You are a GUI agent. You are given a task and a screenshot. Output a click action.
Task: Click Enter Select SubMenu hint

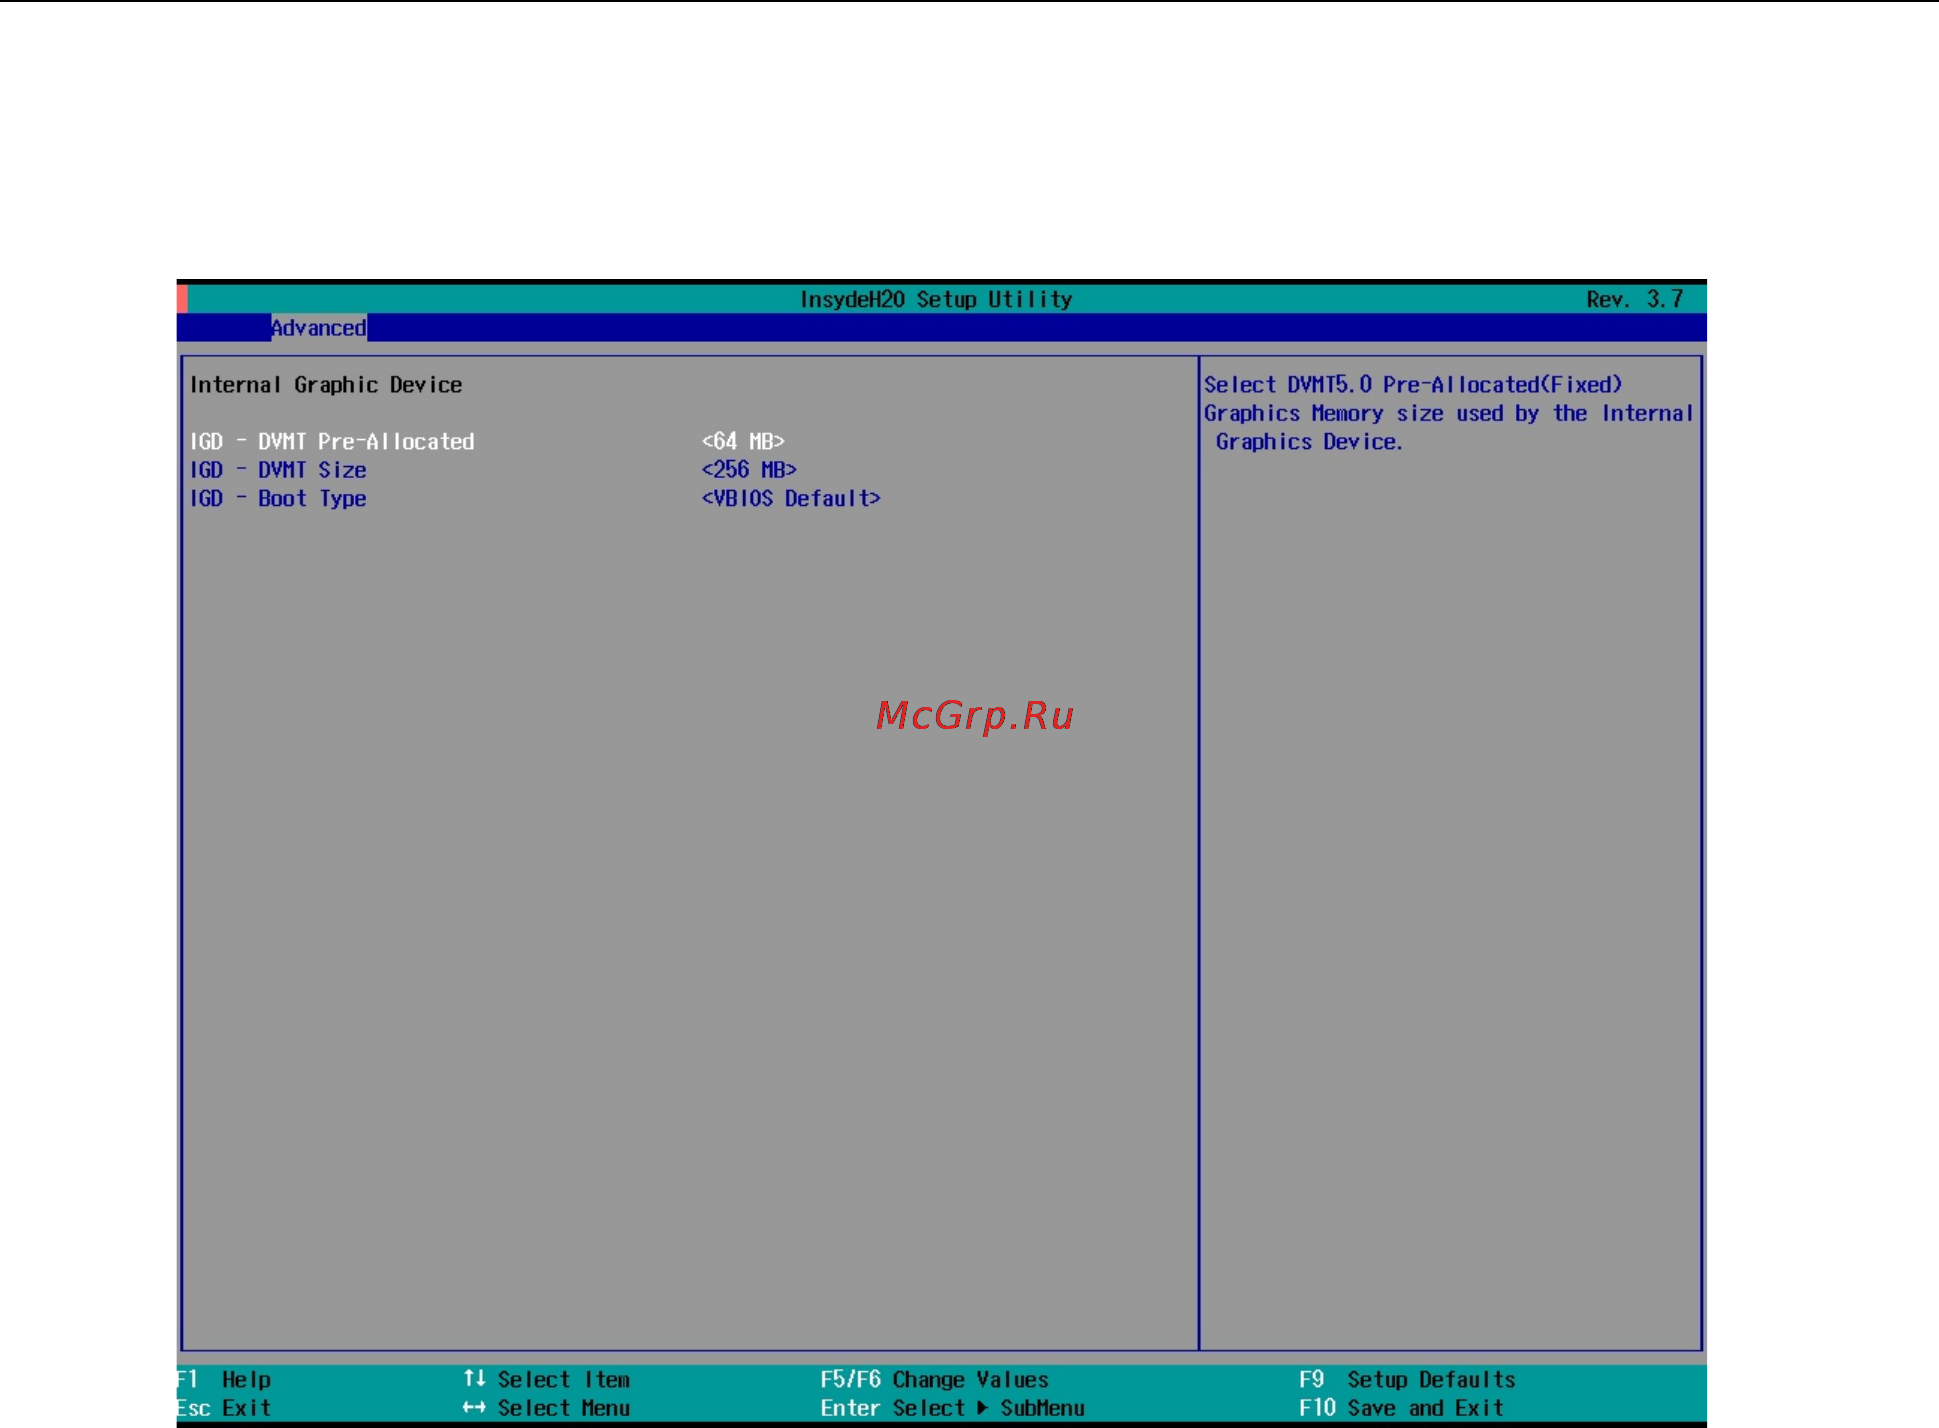click(x=952, y=1408)
